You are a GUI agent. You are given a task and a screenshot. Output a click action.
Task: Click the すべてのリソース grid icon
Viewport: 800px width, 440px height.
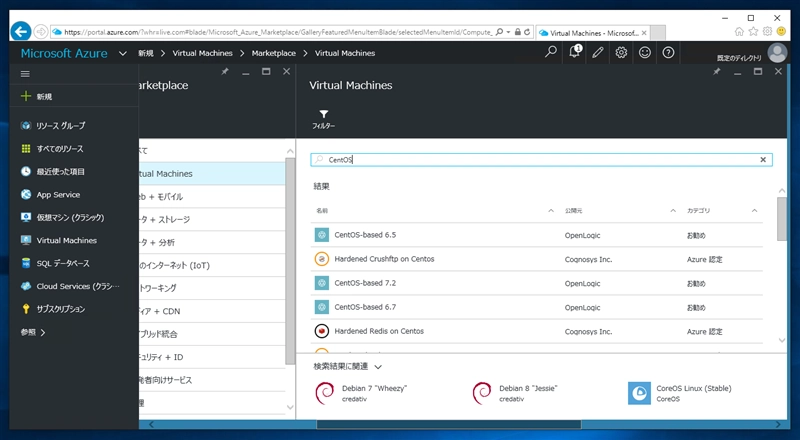click(x=26, y=148)
